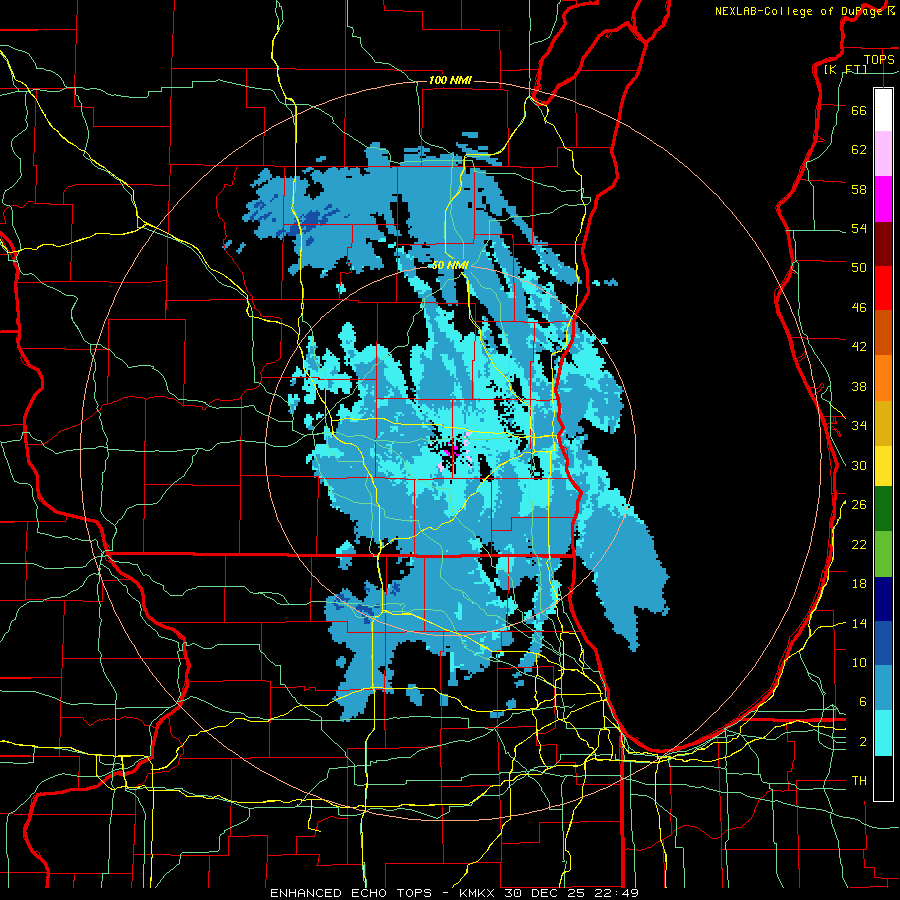The width and height of the screenshot is (900, 900).
Task: Click the light pink legend swatch
Action: 883,154
